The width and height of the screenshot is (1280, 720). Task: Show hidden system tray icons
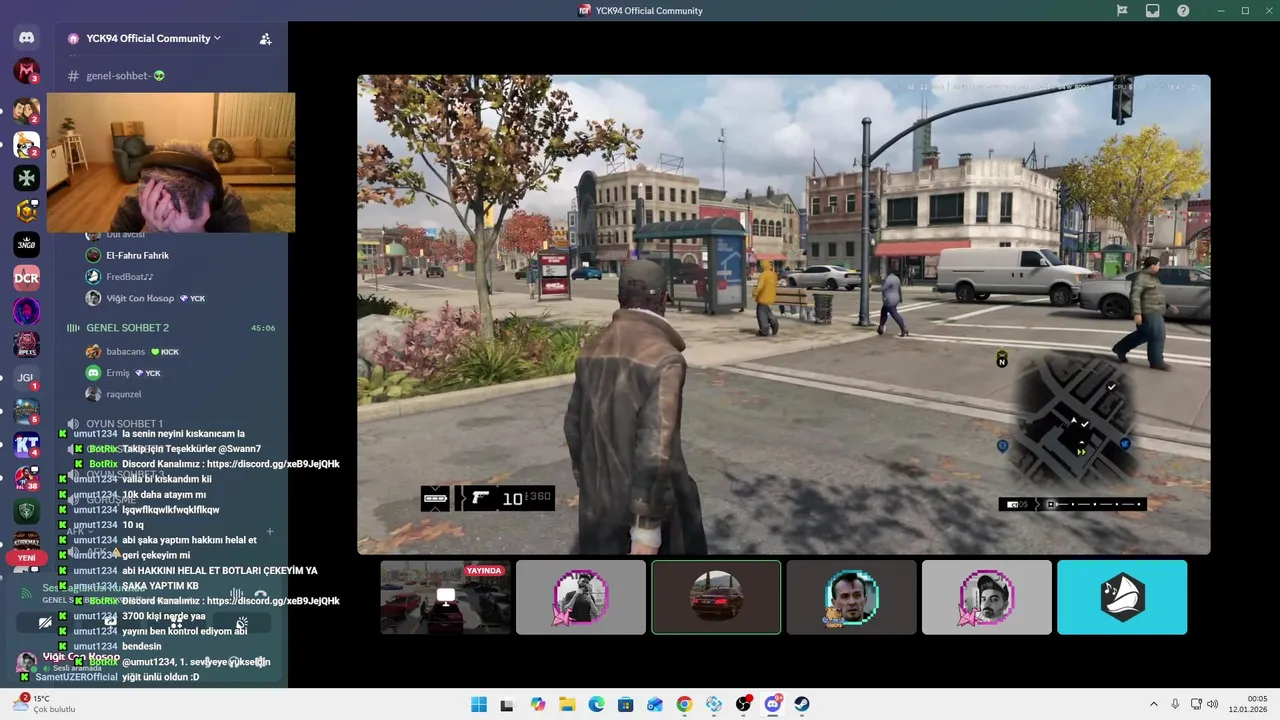pos(1153,704)
